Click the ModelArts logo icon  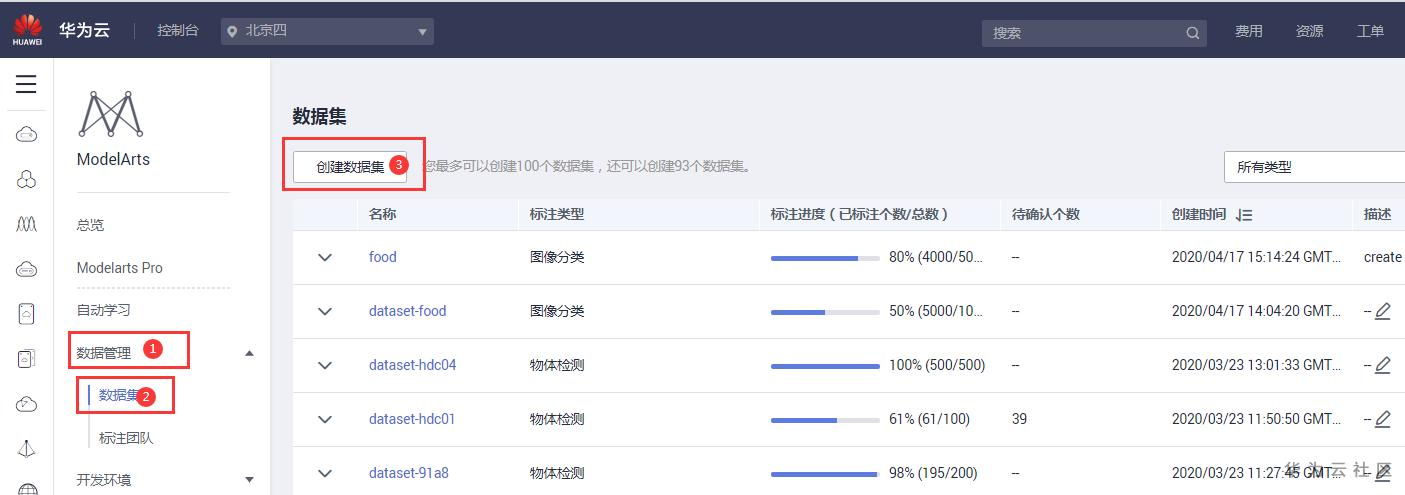point(112,114)
